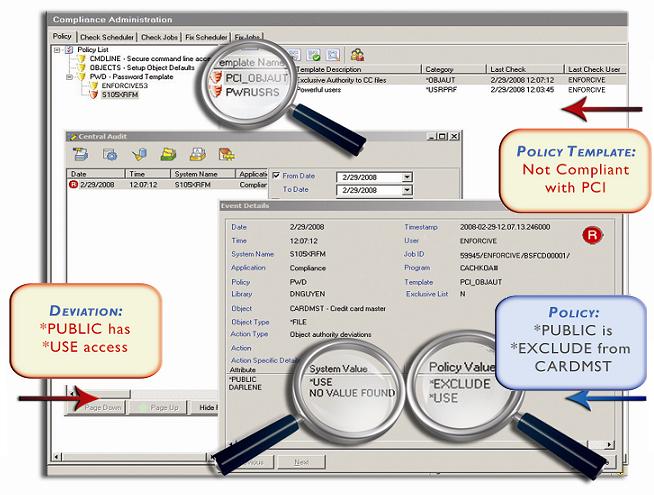Open the To Date dropdown
The width and height of the screenshot is (654, 495).
click(407, 190)
